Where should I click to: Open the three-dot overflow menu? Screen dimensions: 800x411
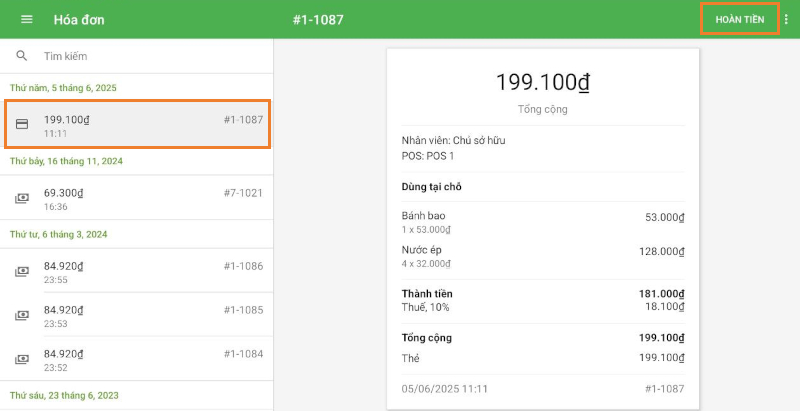point(786,20)
